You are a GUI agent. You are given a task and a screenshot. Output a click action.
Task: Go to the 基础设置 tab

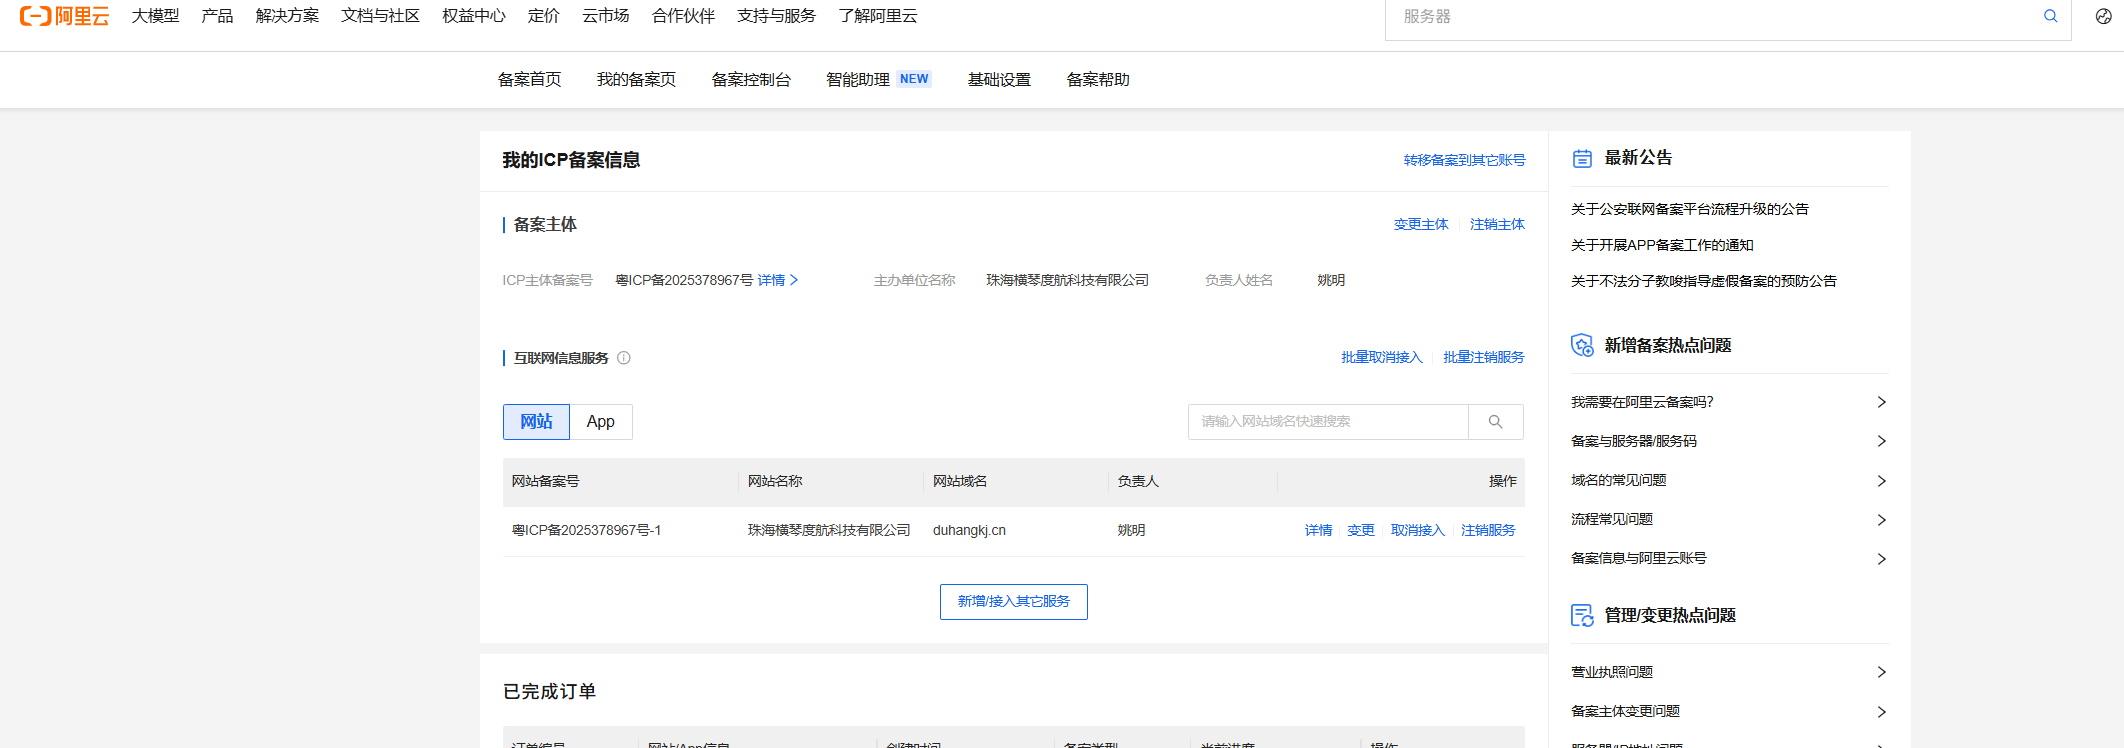999,80
